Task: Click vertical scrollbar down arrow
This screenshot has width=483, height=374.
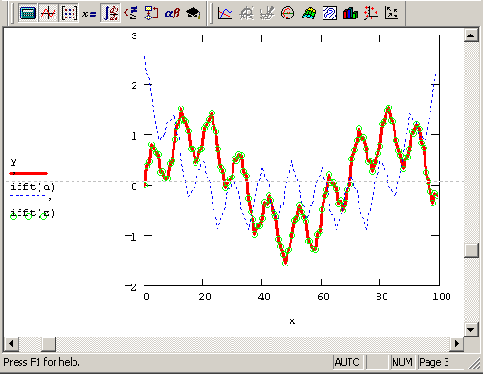Action: point(471,330)
